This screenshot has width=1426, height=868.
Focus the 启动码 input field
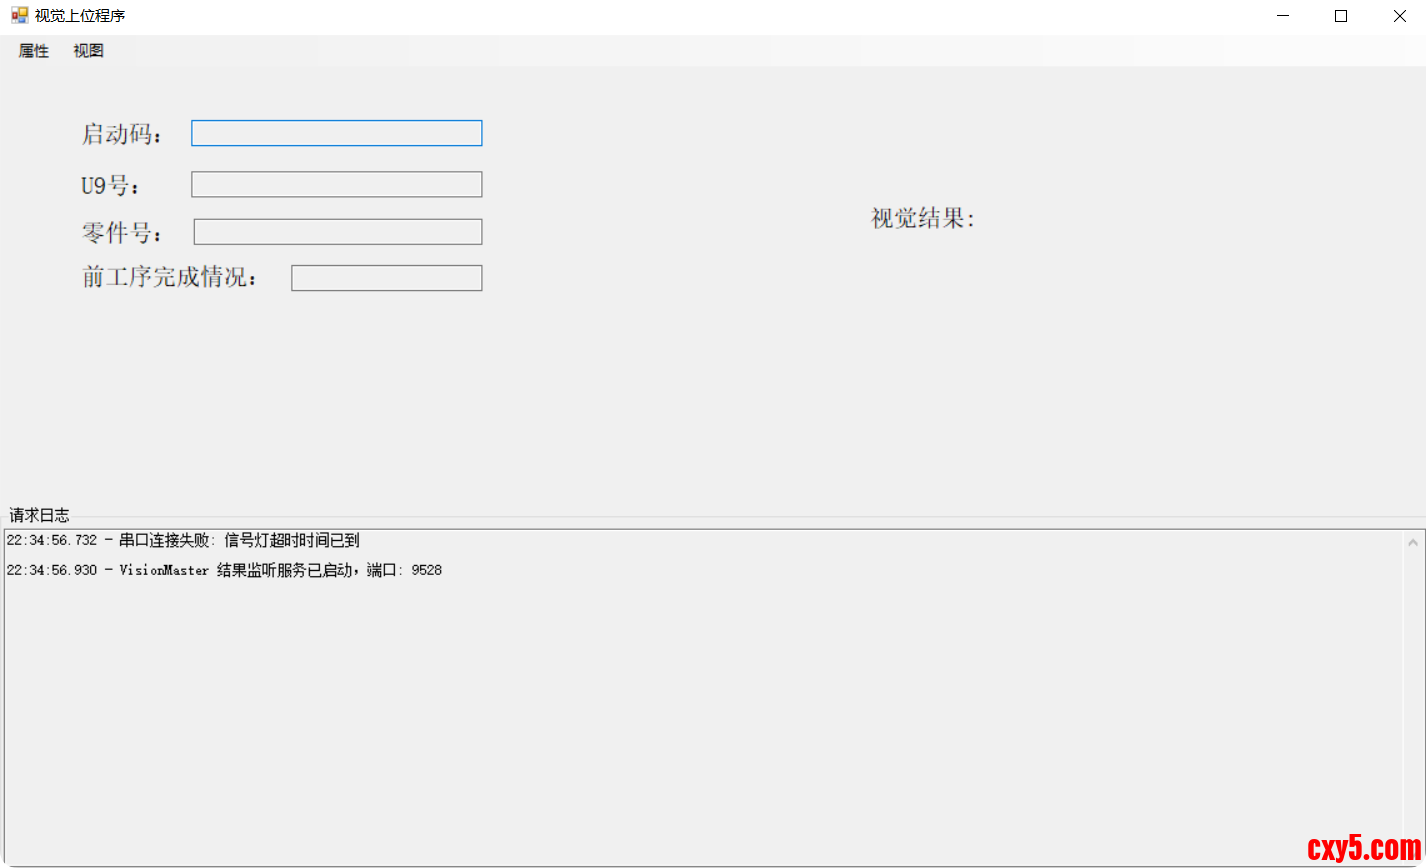[x=336, y=133]
